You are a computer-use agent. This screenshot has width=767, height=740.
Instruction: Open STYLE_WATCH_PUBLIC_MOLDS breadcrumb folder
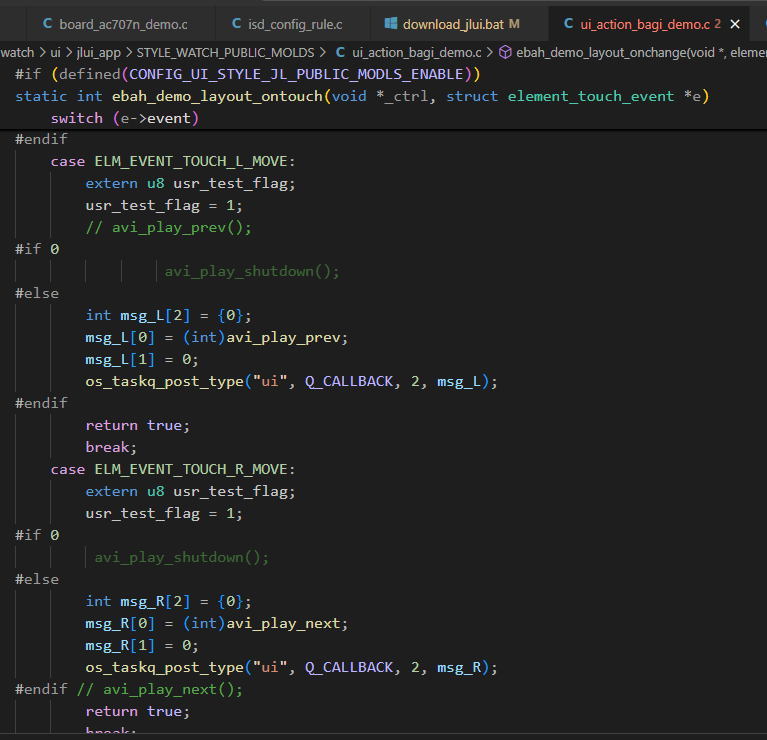coord(226,52)
